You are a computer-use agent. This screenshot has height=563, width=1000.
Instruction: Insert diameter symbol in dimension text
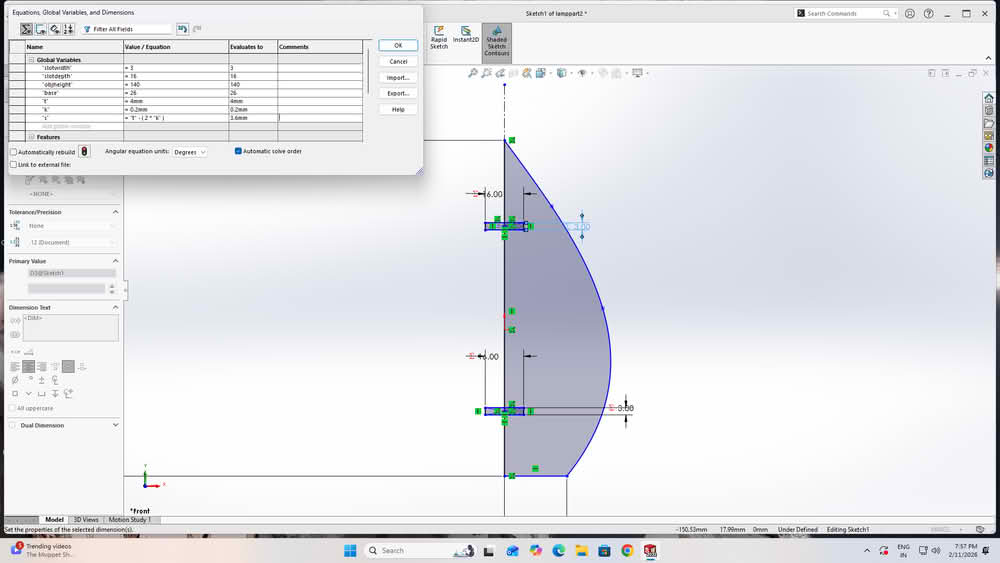coord(15,380)
